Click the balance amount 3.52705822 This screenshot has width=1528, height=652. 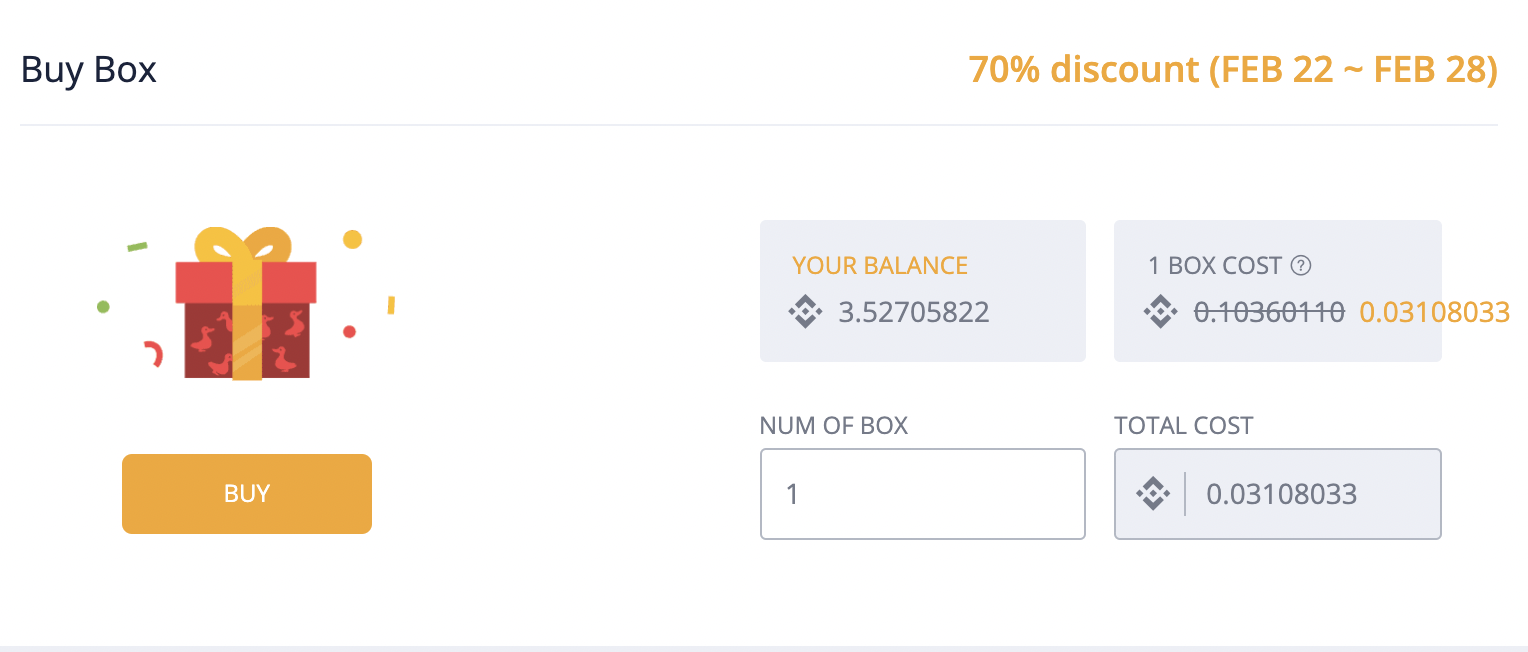click(x=913, y=312)
